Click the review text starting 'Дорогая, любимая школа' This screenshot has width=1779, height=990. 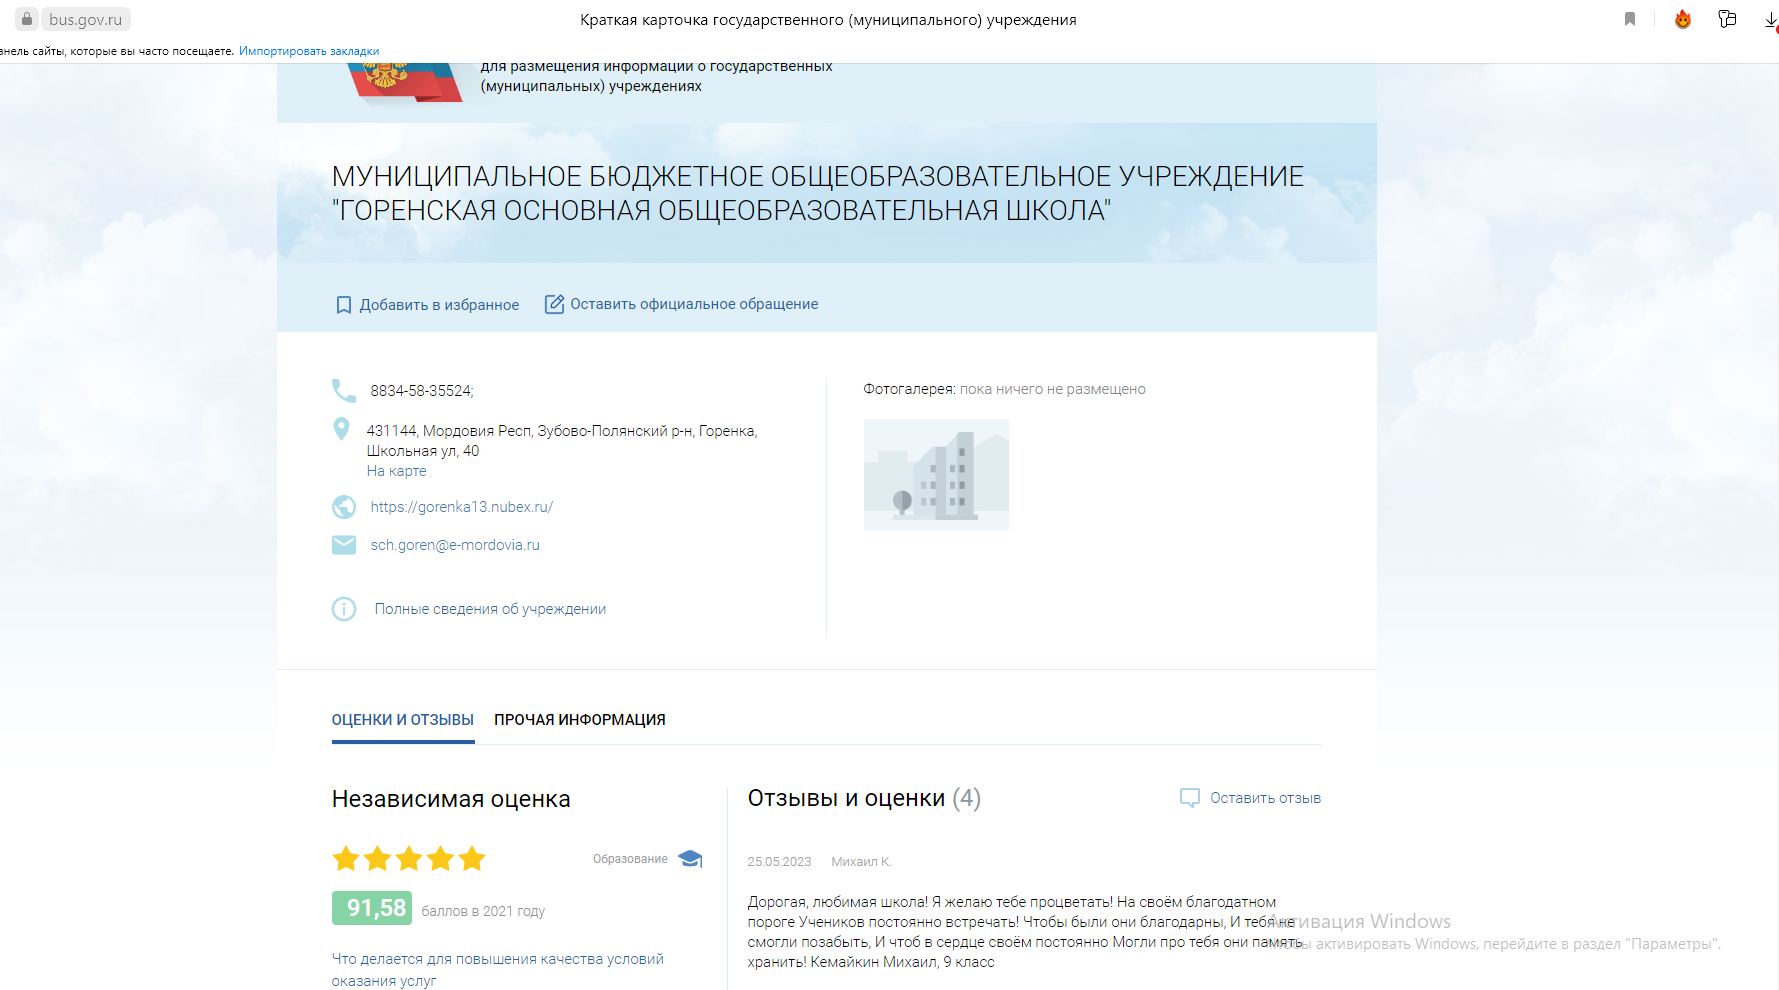(1025, 932)
